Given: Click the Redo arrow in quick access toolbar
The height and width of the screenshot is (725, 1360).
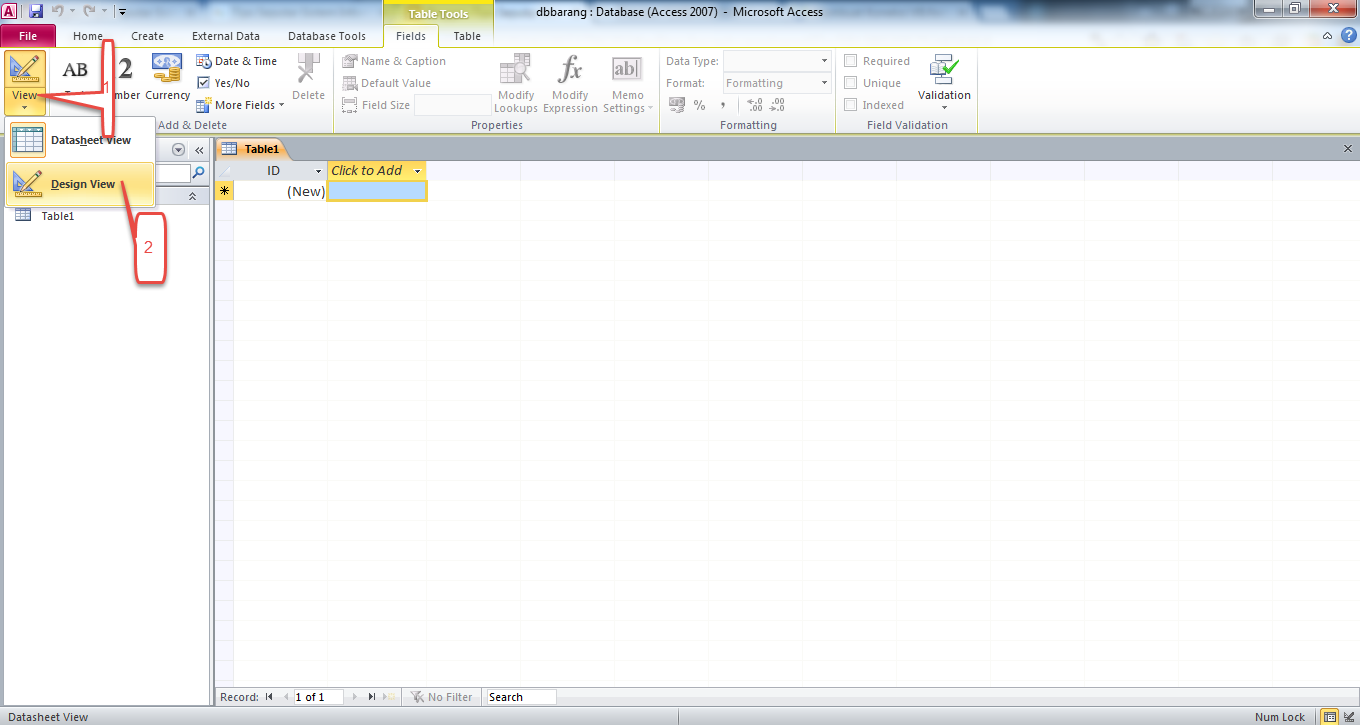Looking at the screenshot, I should tap(90, 11).
